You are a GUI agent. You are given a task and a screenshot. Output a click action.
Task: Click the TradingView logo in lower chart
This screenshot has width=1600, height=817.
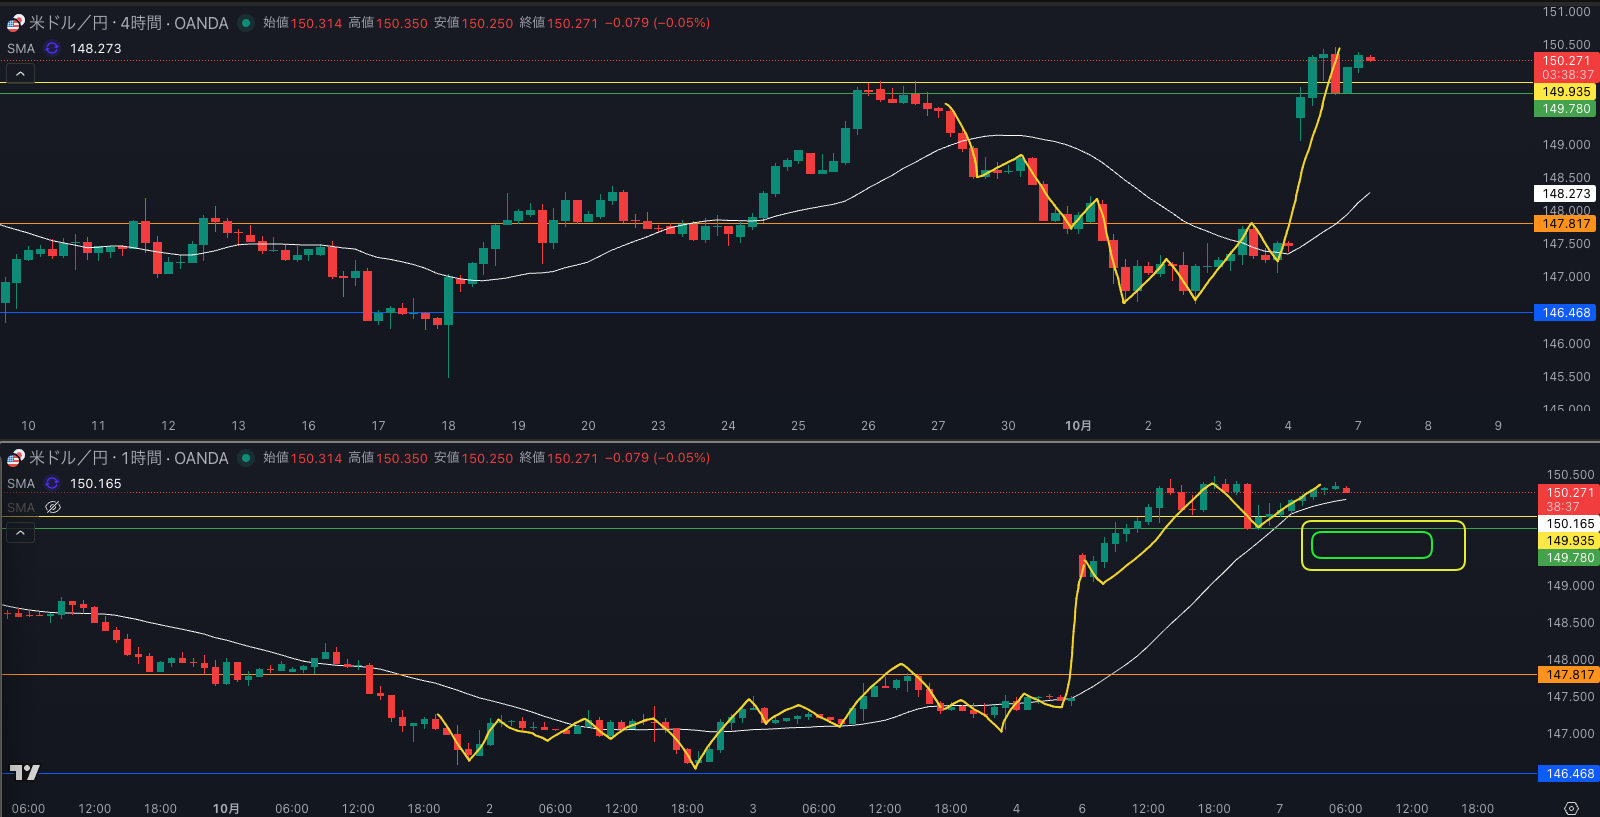point(24,772)
